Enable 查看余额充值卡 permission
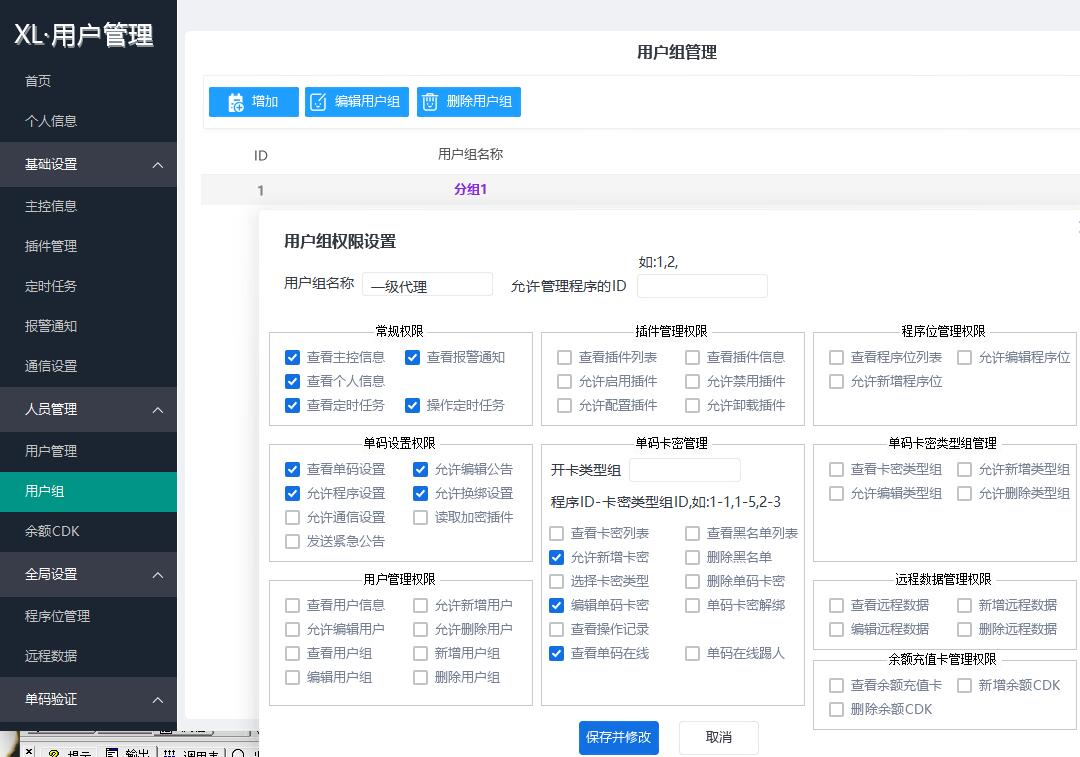 (836, 685)
